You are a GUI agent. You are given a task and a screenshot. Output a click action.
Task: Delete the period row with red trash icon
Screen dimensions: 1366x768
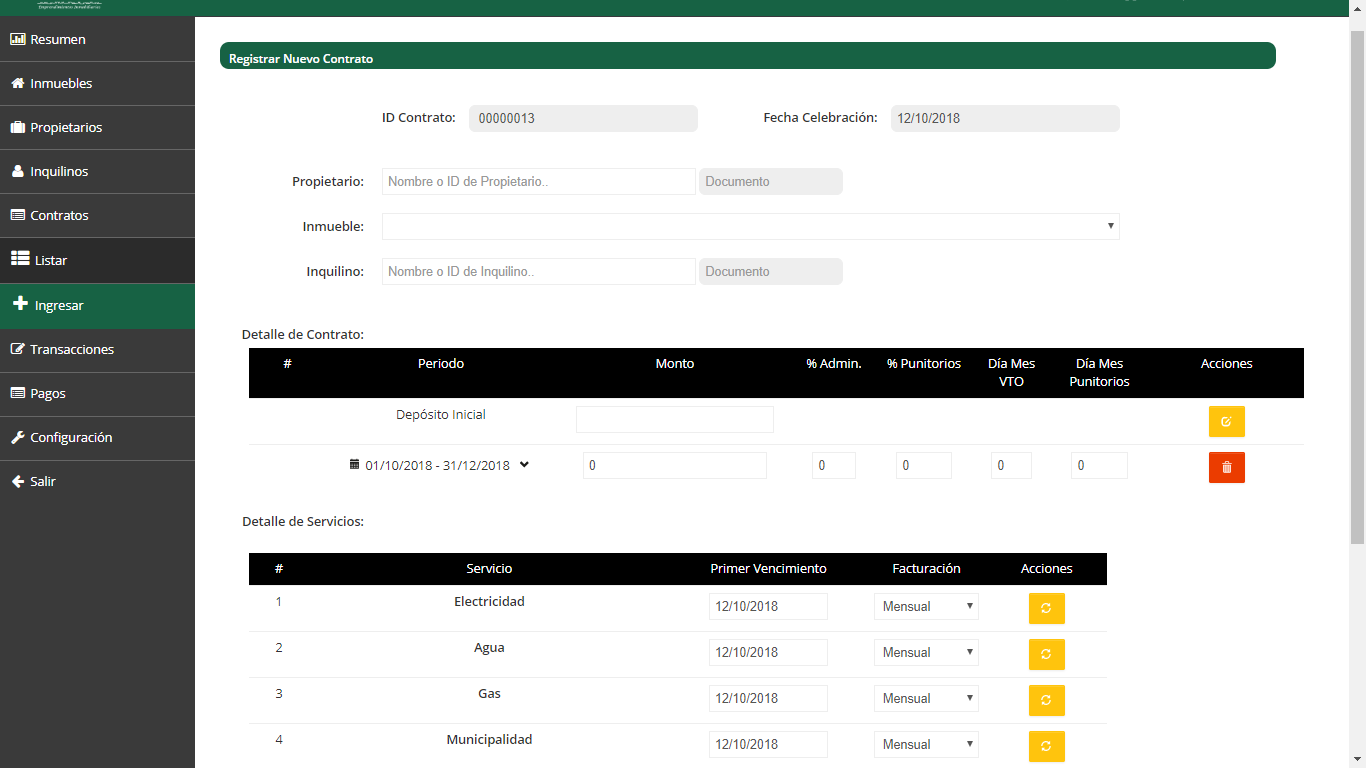coord(1226,468)
